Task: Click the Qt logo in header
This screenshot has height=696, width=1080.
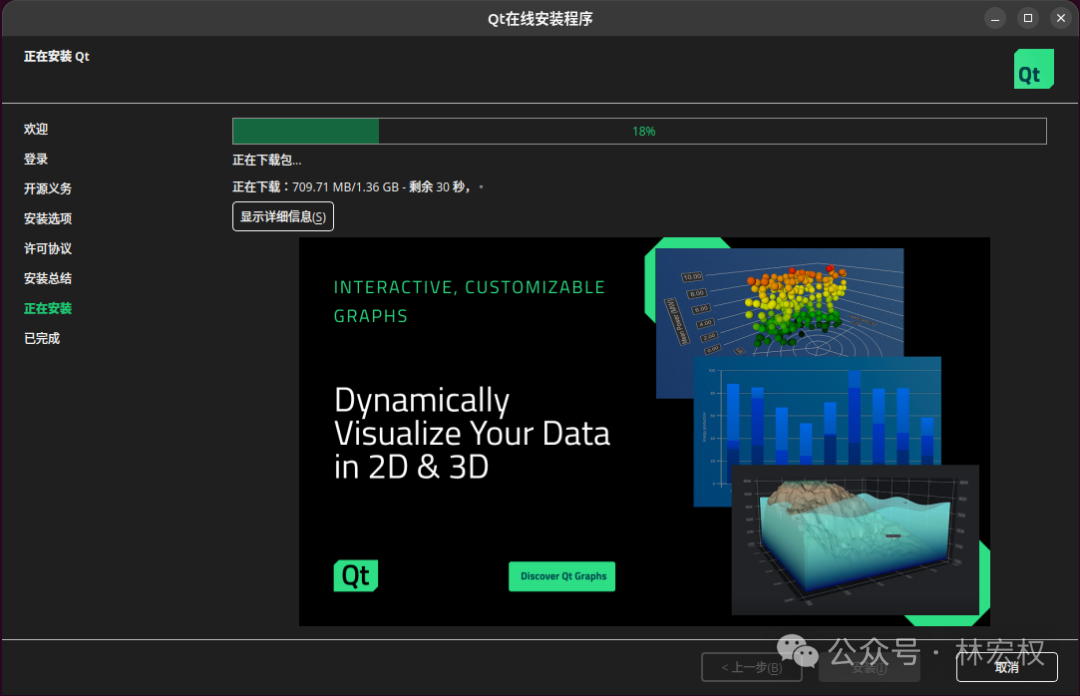Action: [1033, 69]
